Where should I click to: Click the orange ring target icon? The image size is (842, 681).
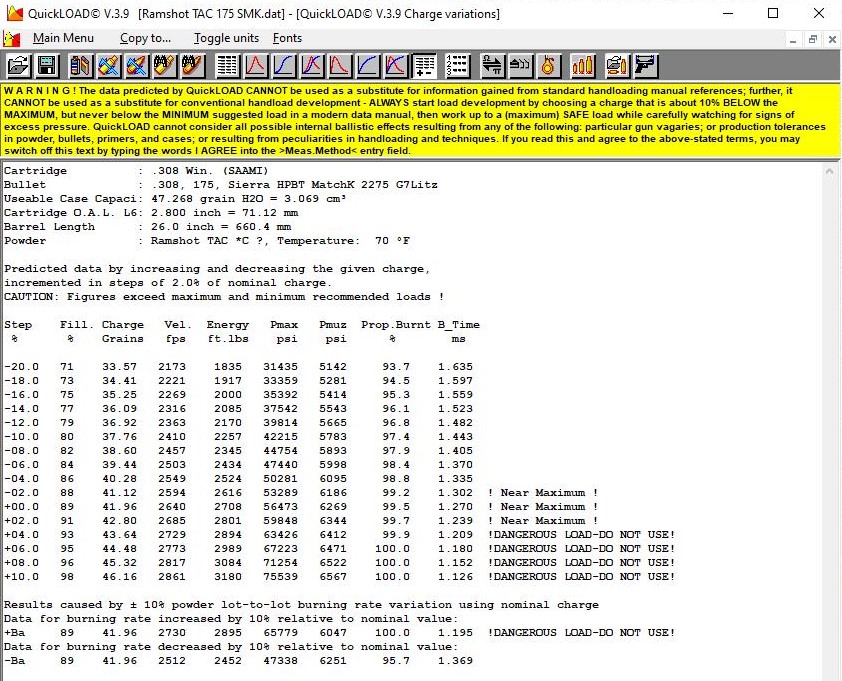point(548,66)
